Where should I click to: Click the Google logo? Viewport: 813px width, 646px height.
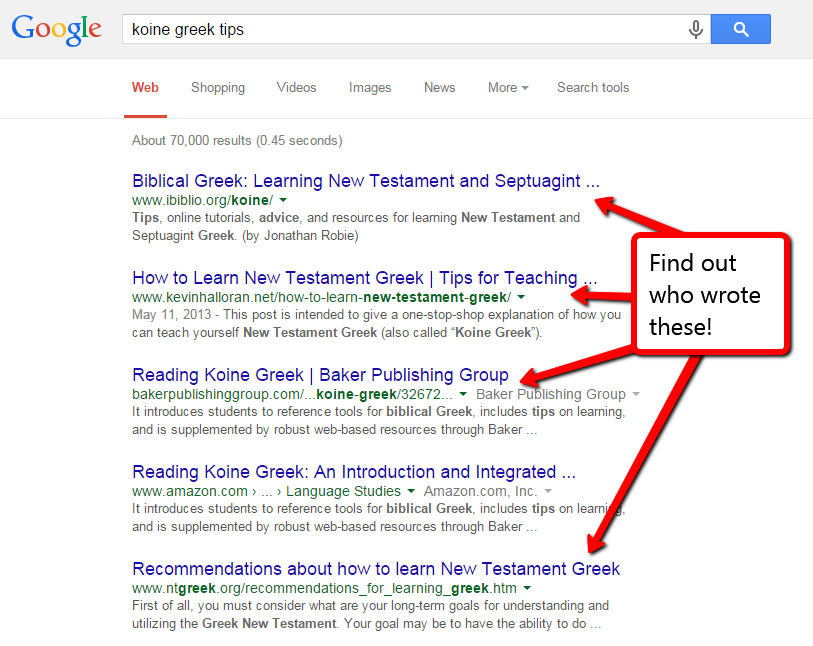[x=56, y=29]
